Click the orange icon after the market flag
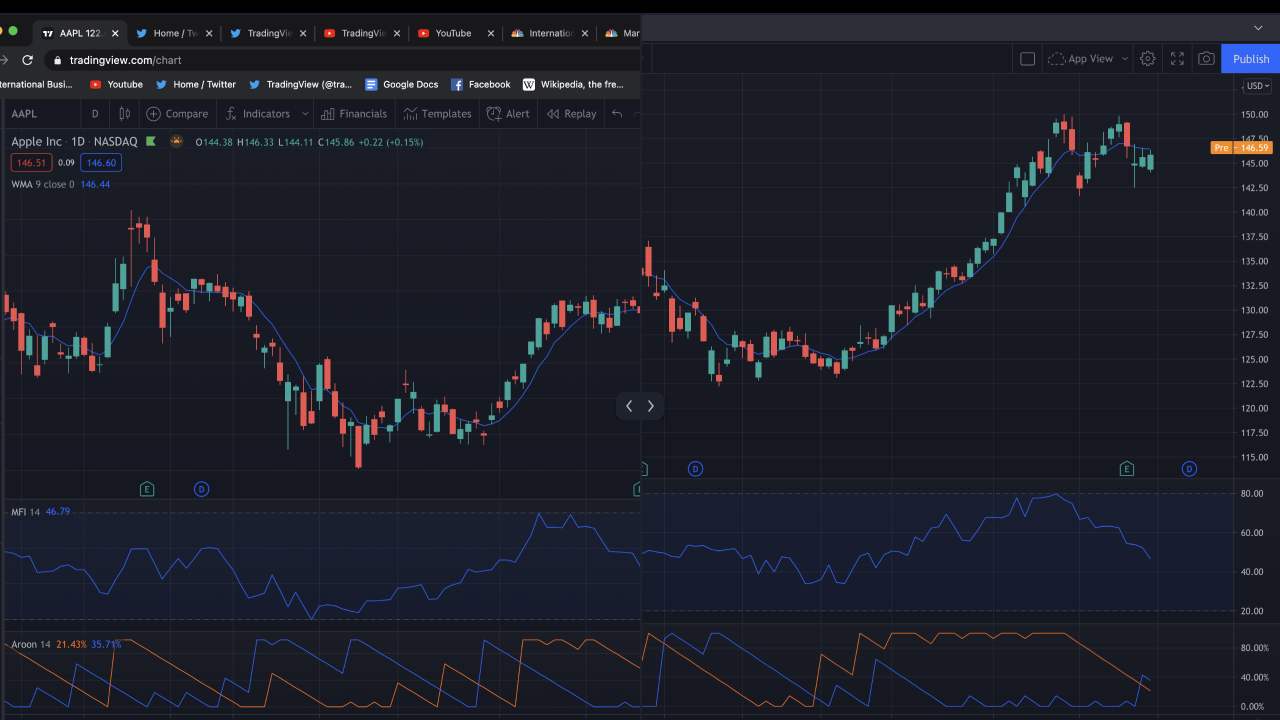The image size is (1280, 720). pyautogui.click(x=177, y=141)
